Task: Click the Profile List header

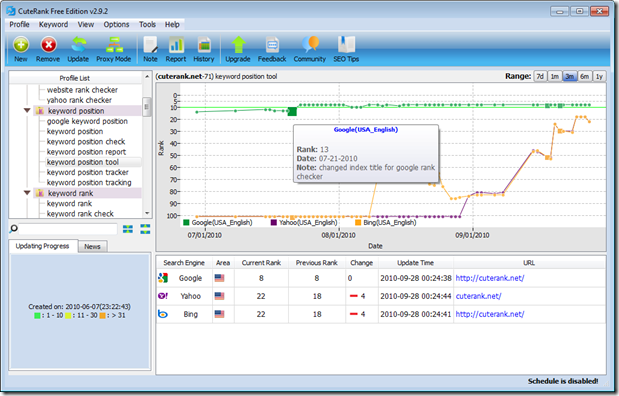Action: [75, 78]
